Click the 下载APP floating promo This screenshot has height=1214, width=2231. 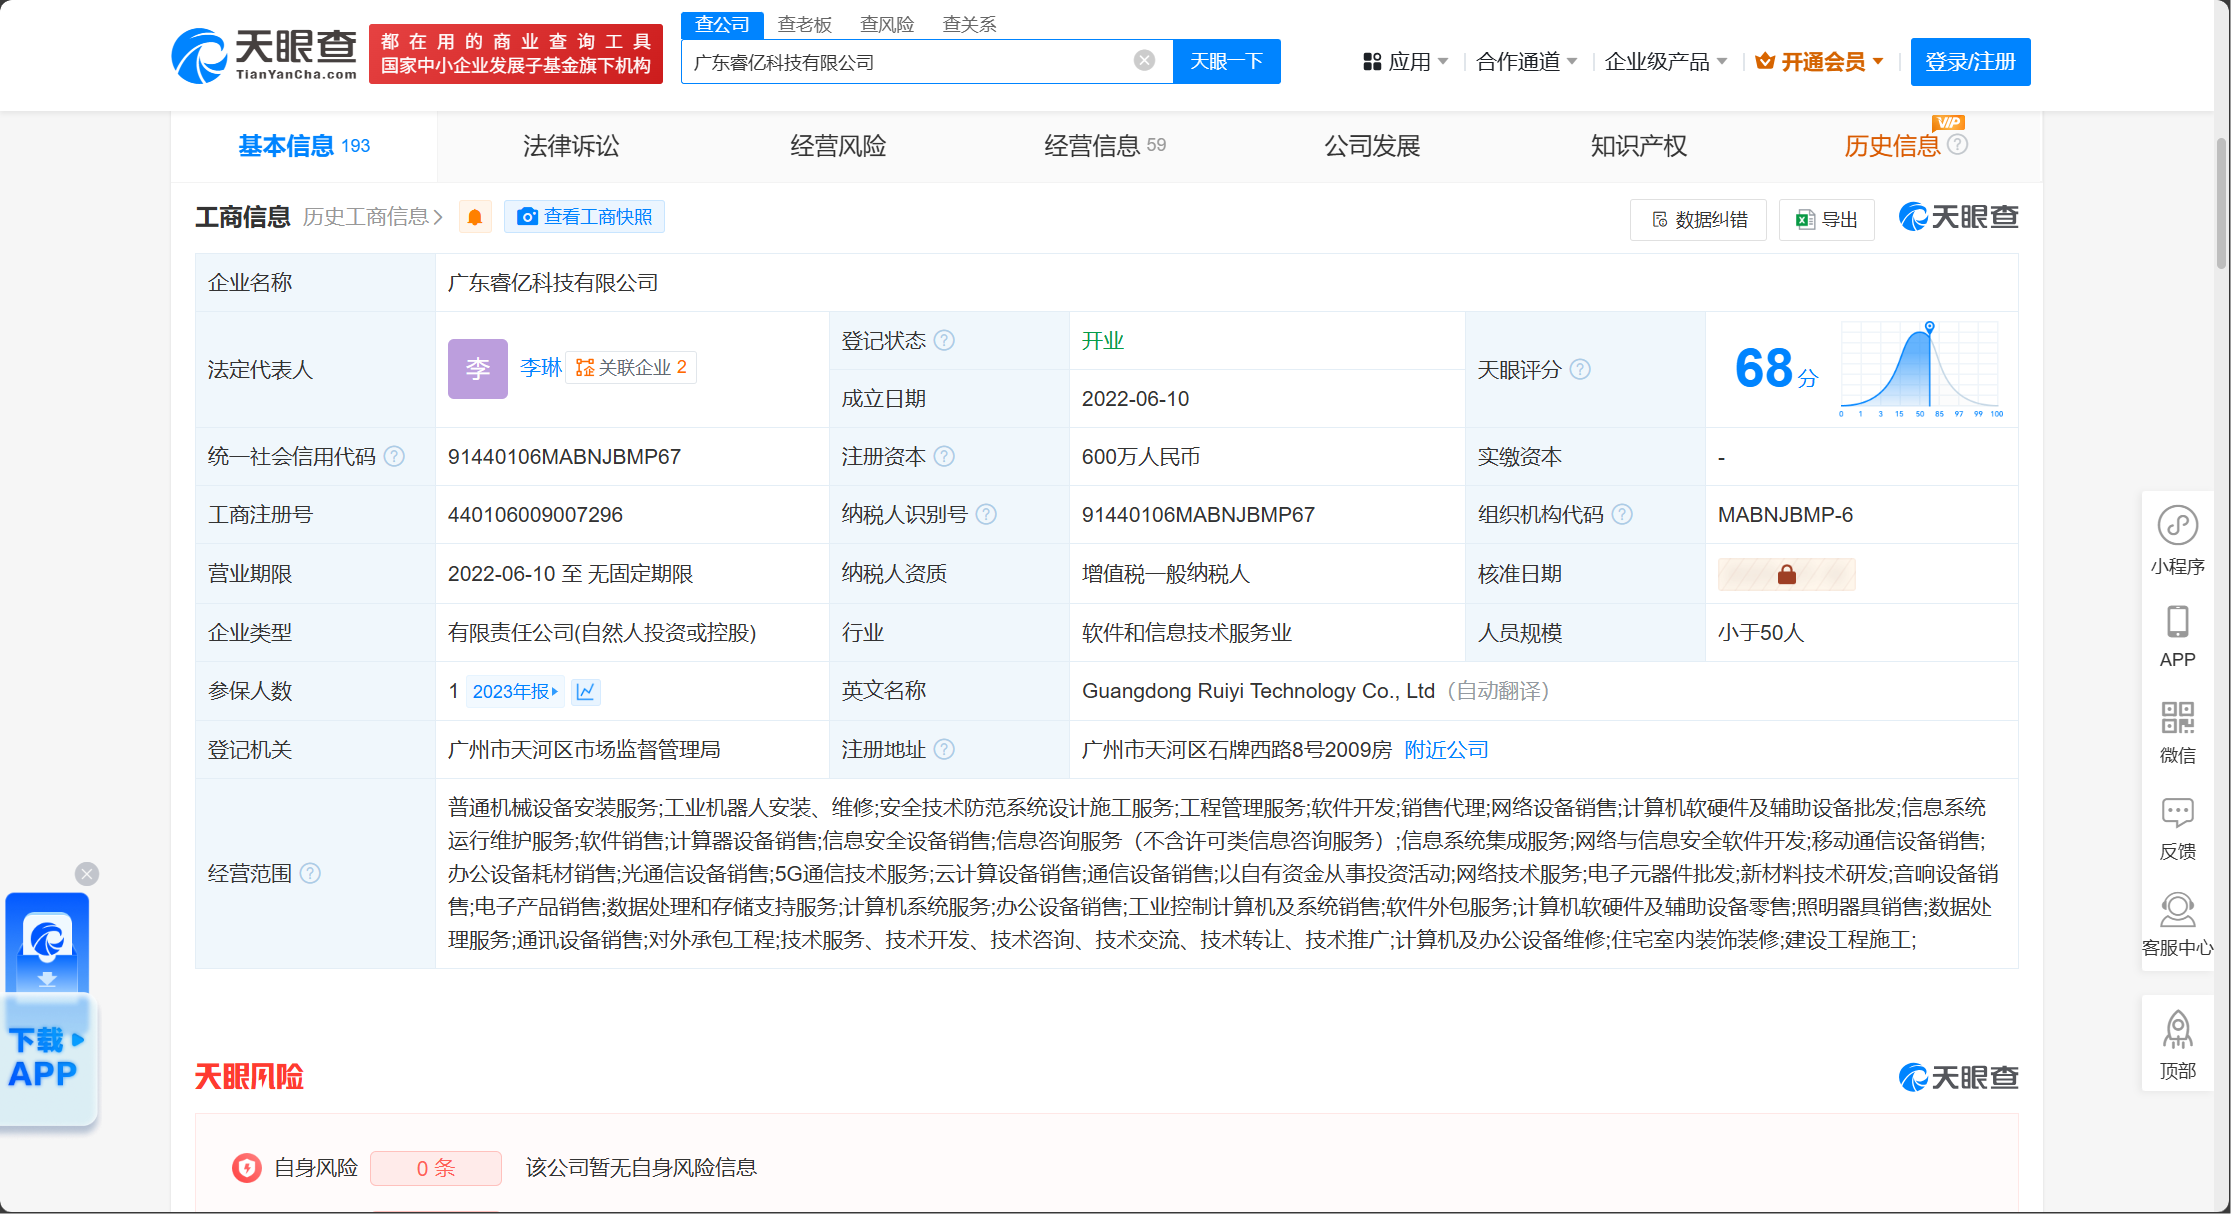pos(47,1010)
